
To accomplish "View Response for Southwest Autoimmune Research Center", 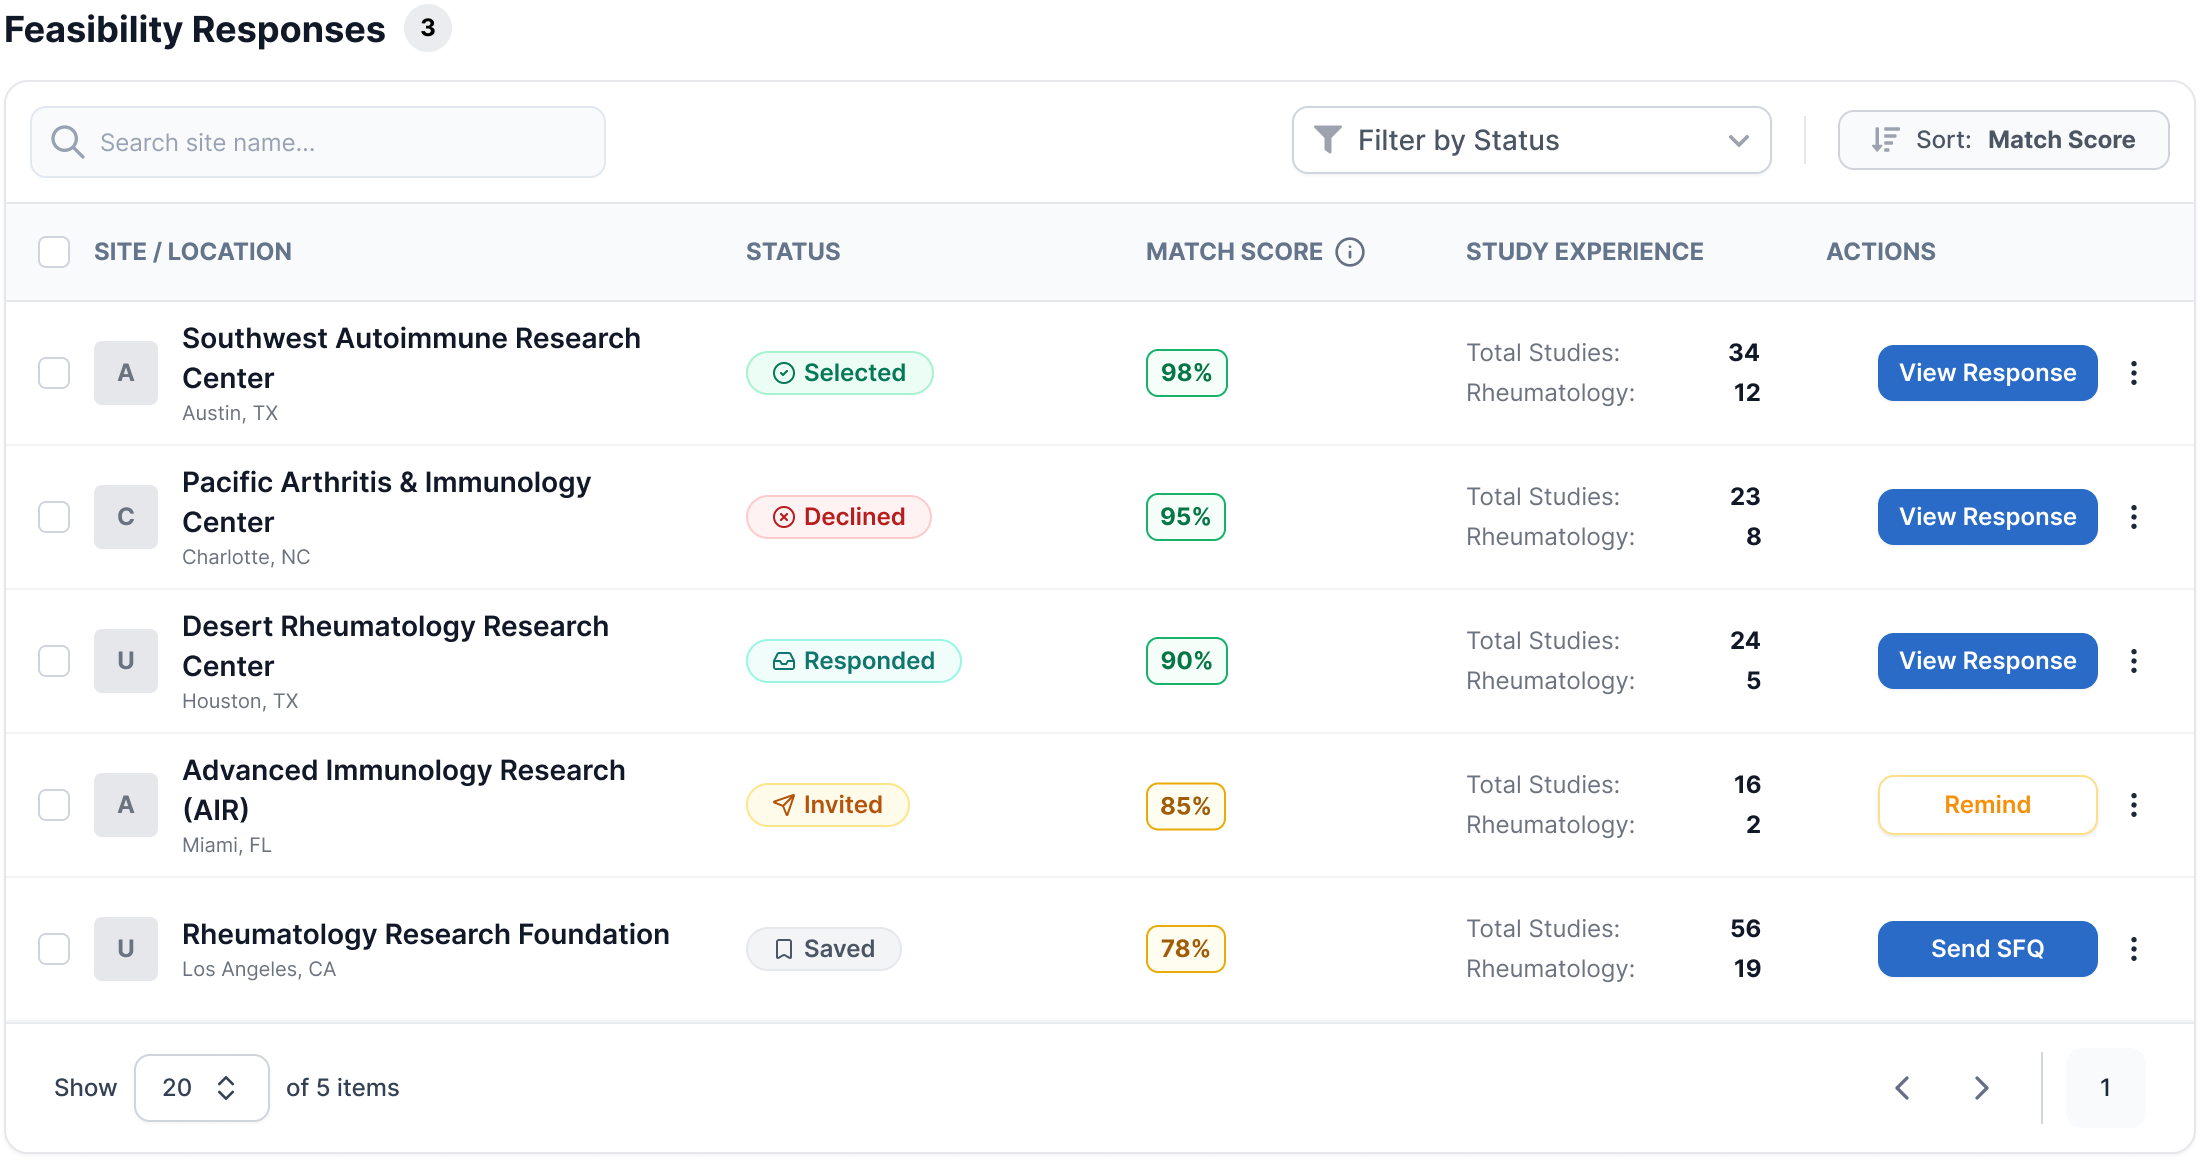I will pyautogui.click(x=1987, y=373).
